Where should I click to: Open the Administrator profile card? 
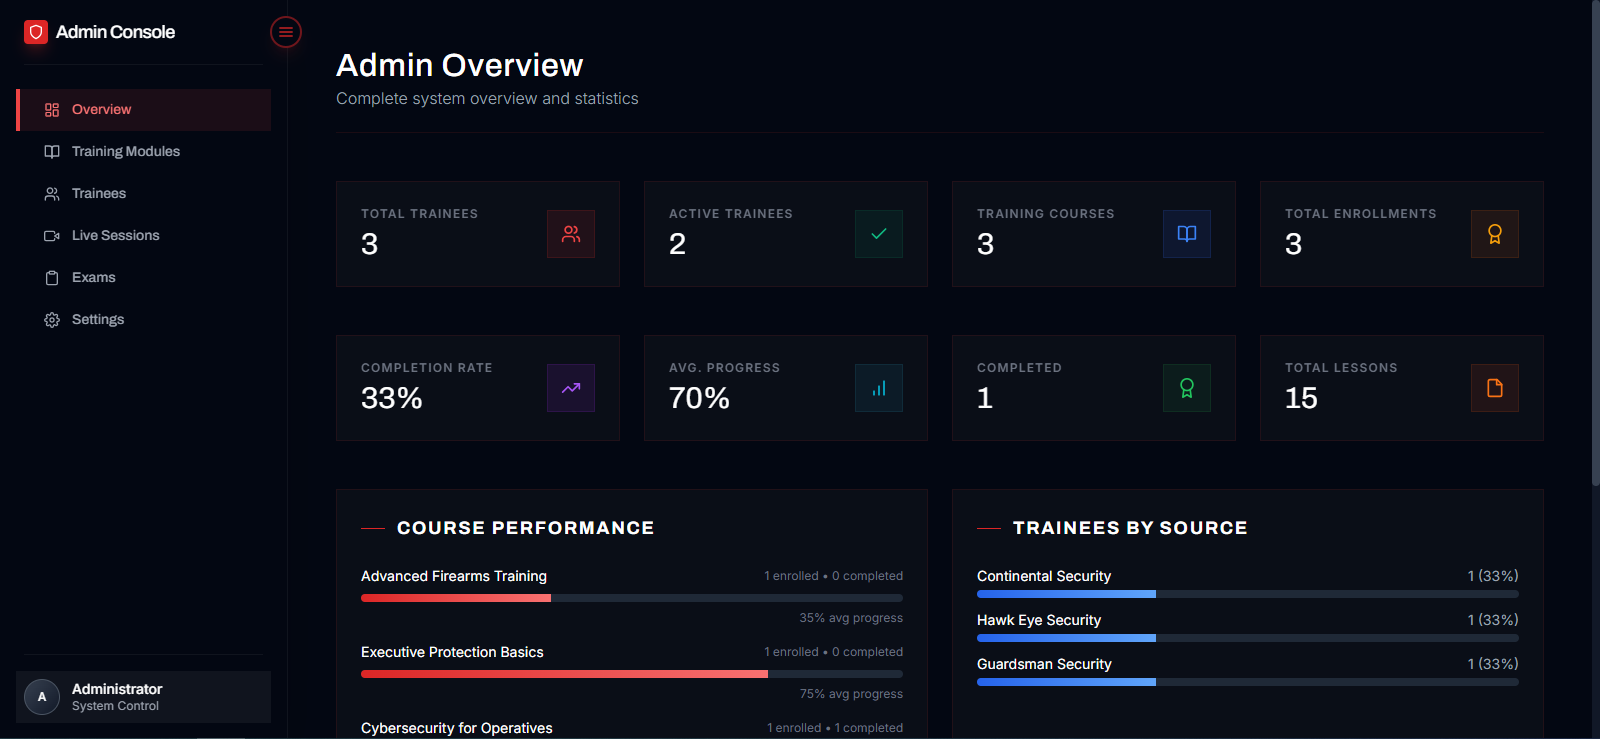(x=143, y=697)
